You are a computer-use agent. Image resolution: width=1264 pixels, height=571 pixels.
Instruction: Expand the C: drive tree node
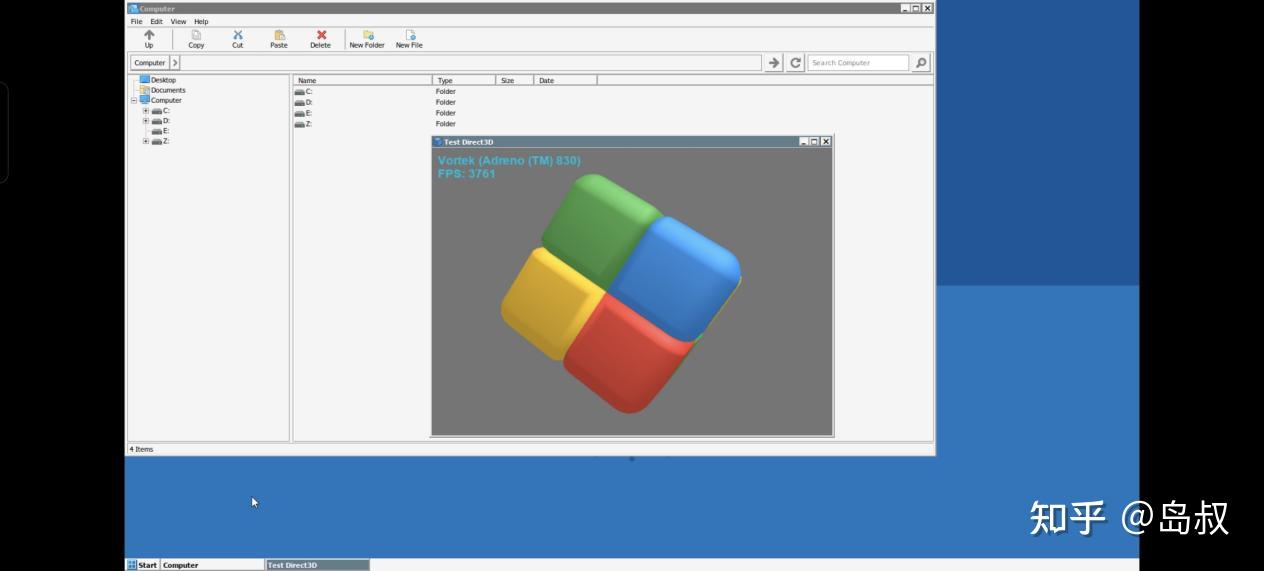(146, 111)
